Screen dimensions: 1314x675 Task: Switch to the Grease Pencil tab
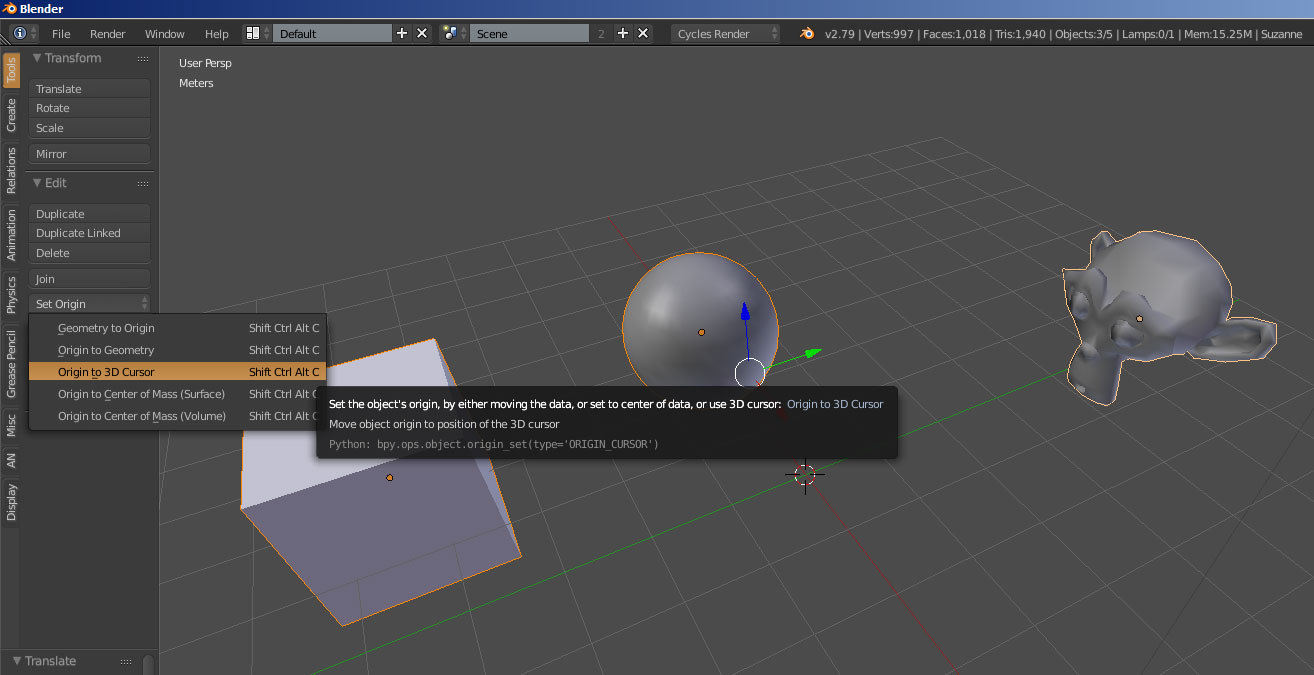click(x=11, y=364)
